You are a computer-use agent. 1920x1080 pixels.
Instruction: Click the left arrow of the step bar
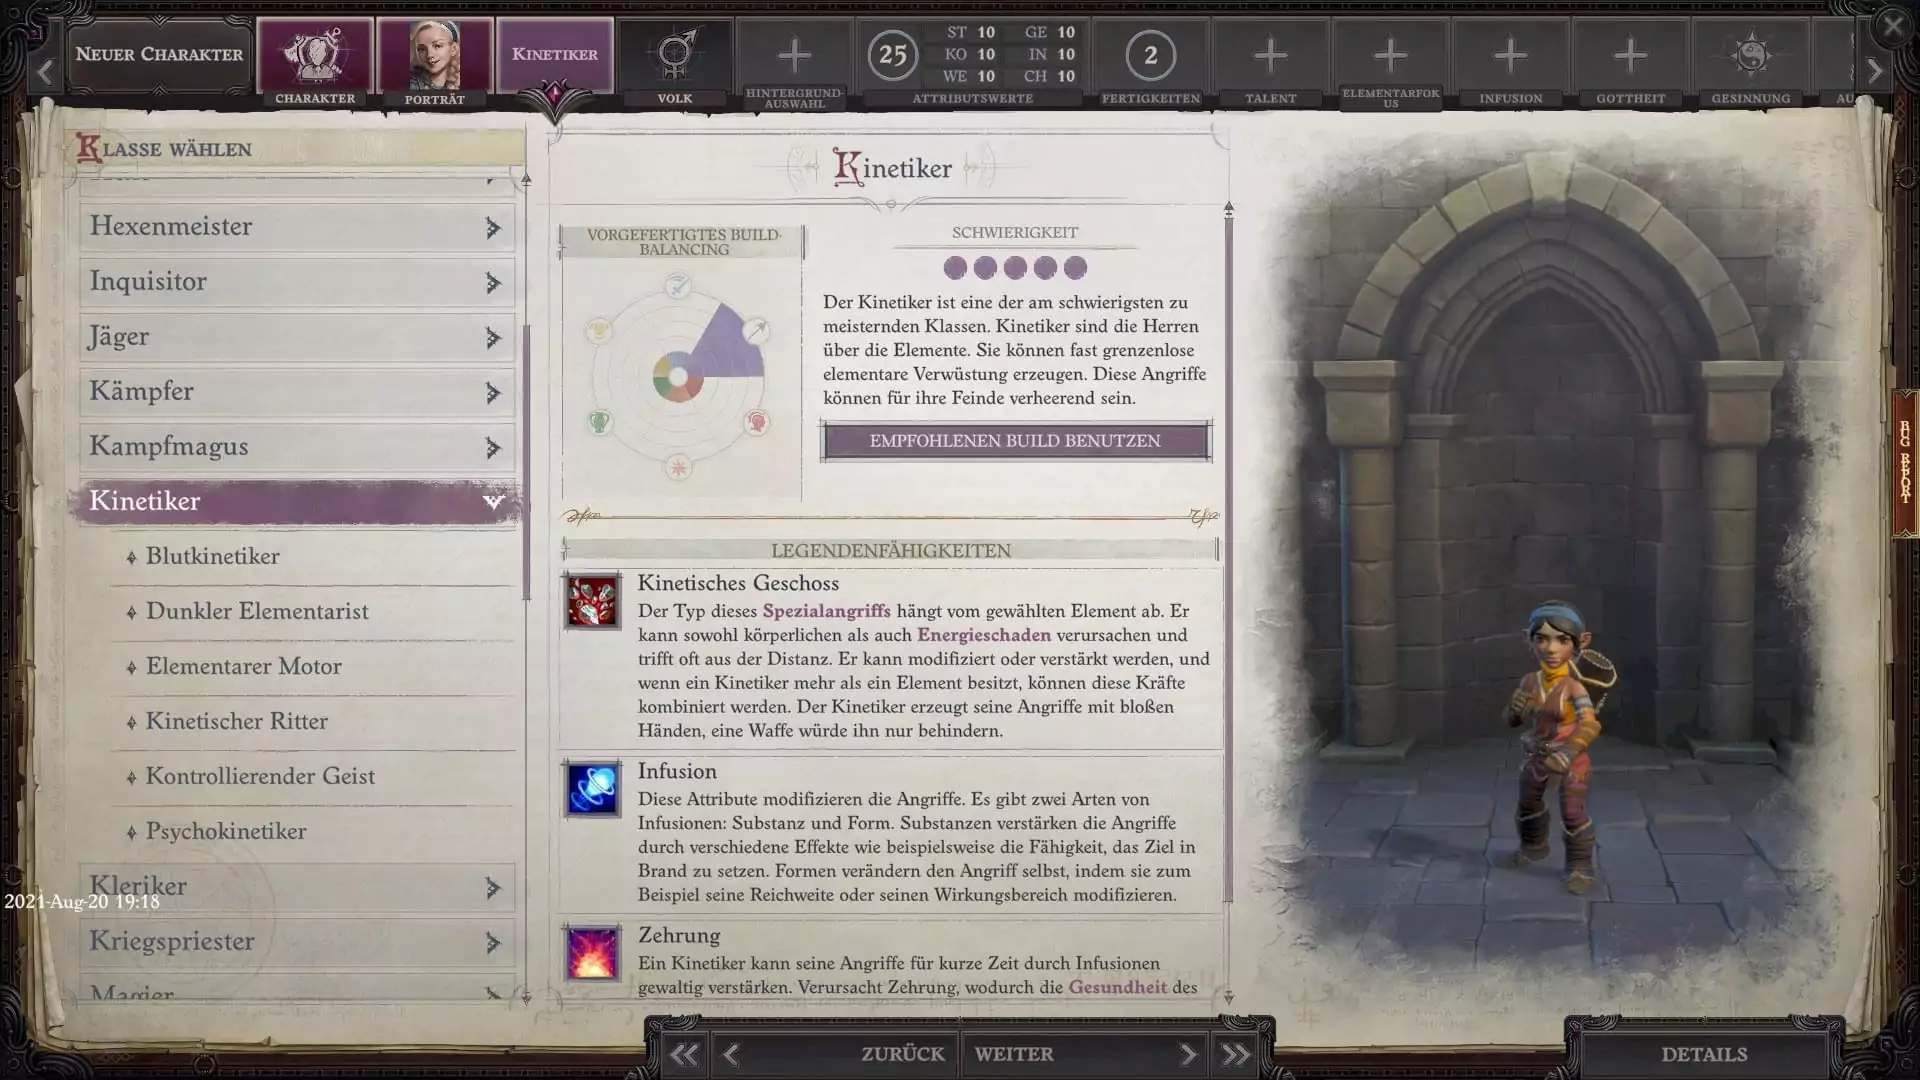tap(45, 71)
